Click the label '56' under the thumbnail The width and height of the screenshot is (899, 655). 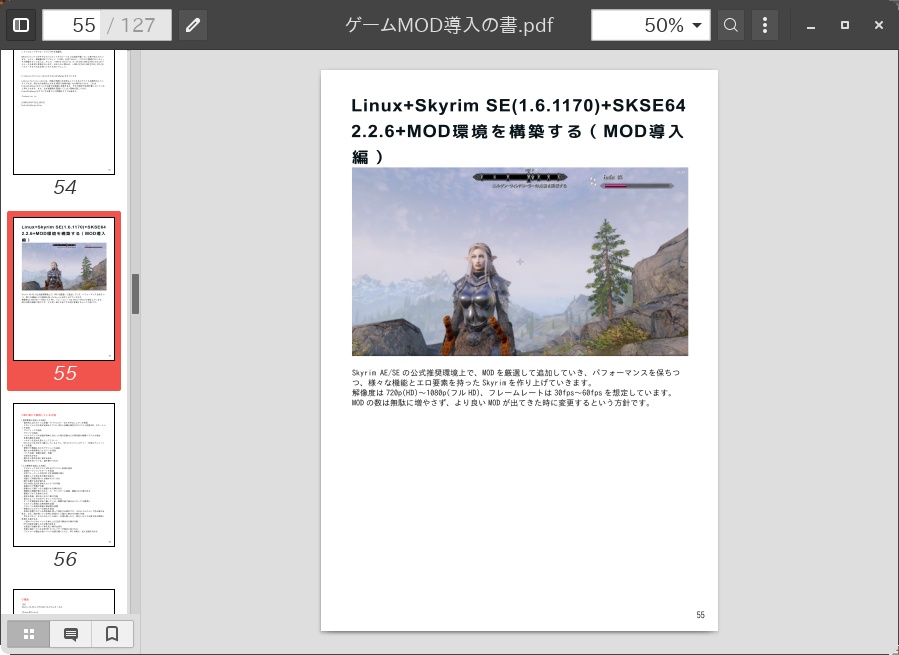65,559
